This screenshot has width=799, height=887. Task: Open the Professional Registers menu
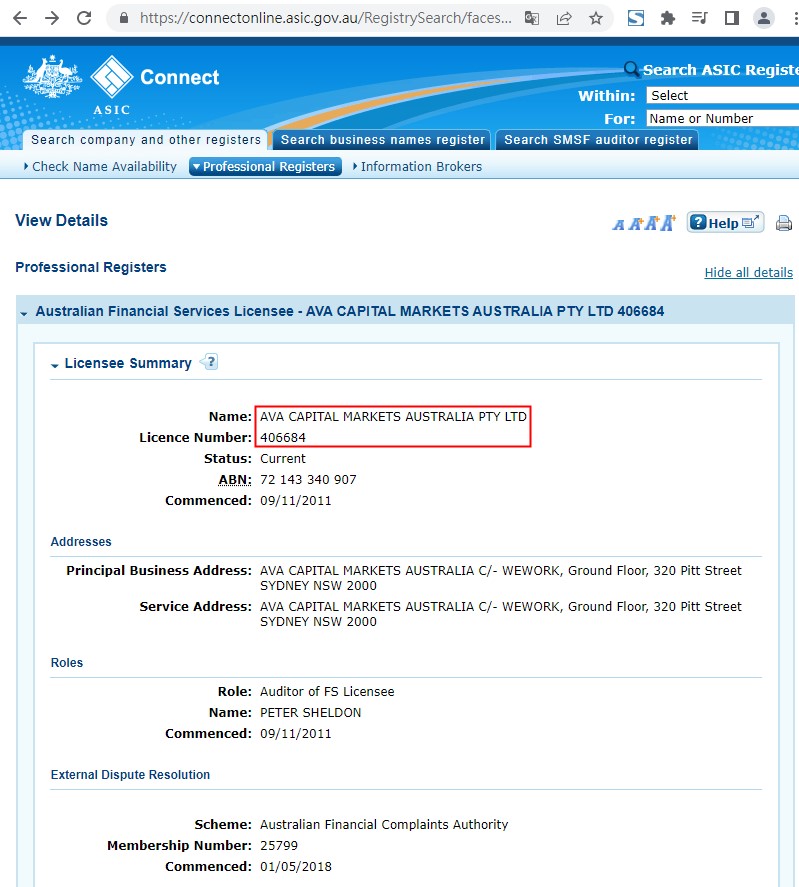[265, 166]
